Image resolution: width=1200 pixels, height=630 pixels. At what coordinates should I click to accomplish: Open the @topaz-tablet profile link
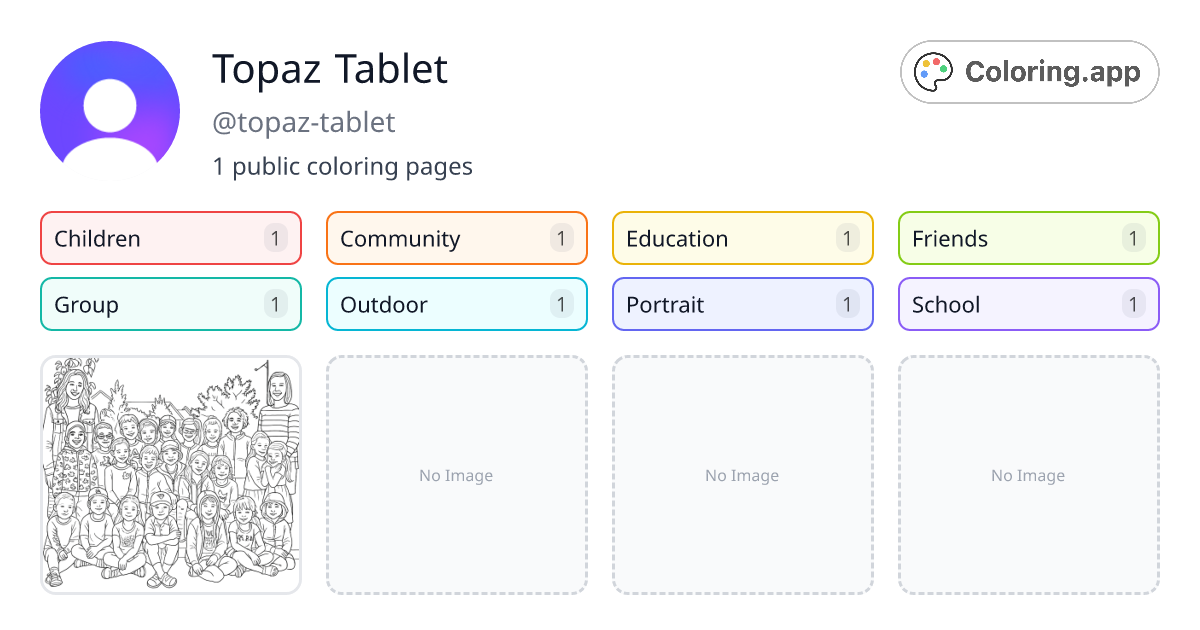304,122
